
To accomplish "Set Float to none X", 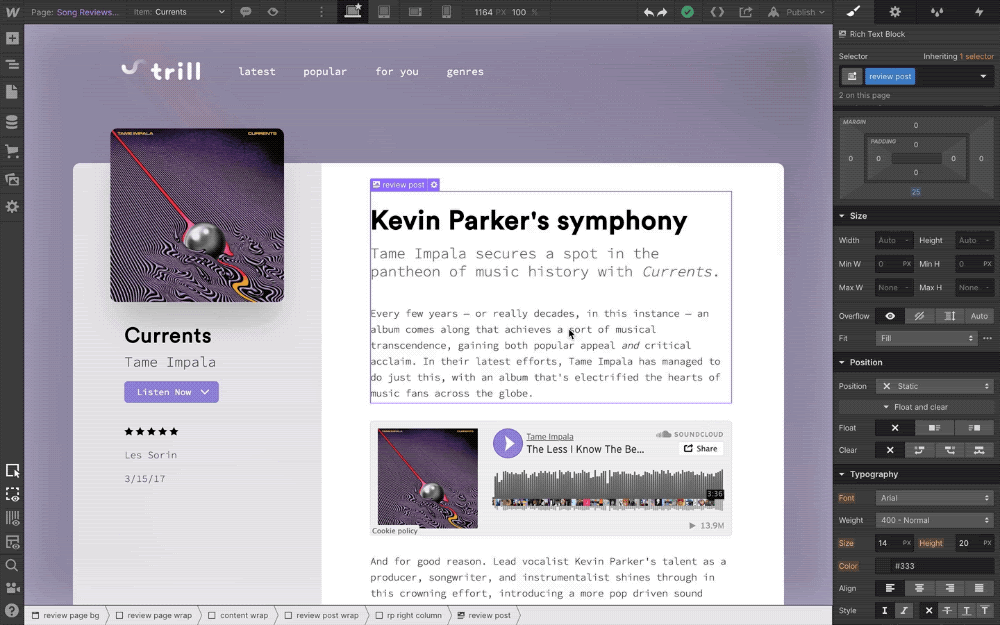I will pos(895,428).
